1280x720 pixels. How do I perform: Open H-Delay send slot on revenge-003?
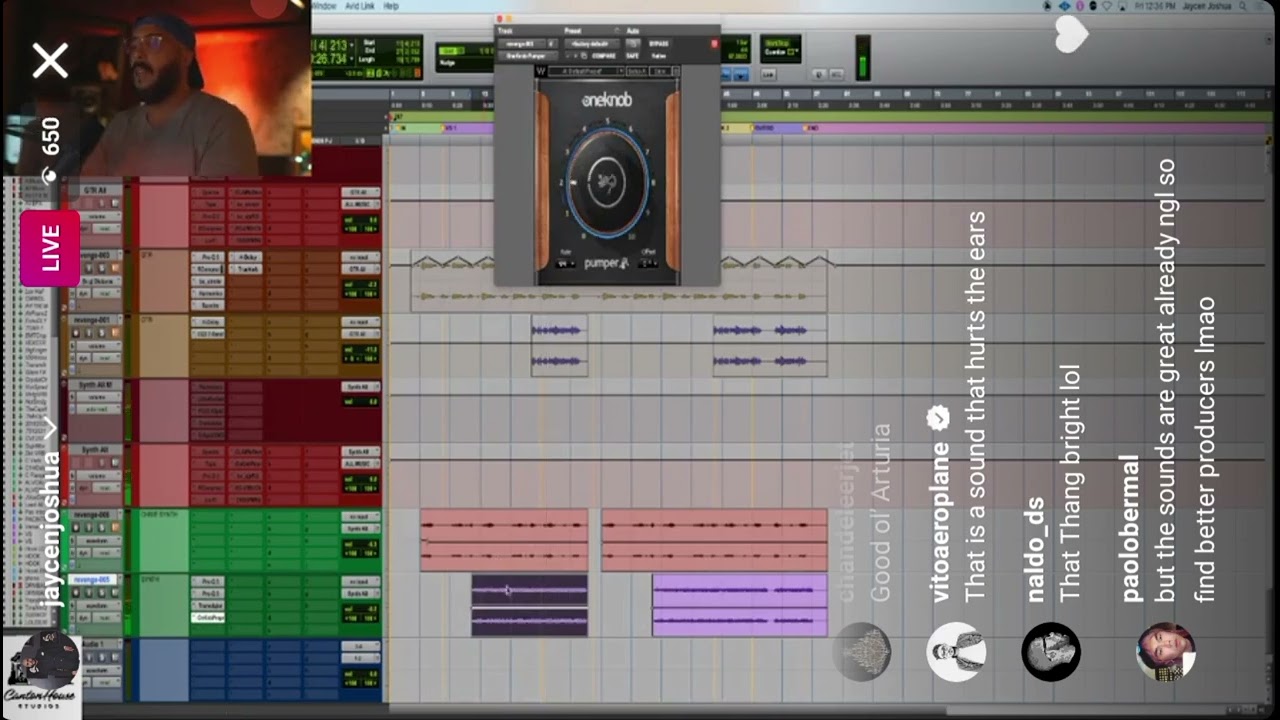(245, 257)
